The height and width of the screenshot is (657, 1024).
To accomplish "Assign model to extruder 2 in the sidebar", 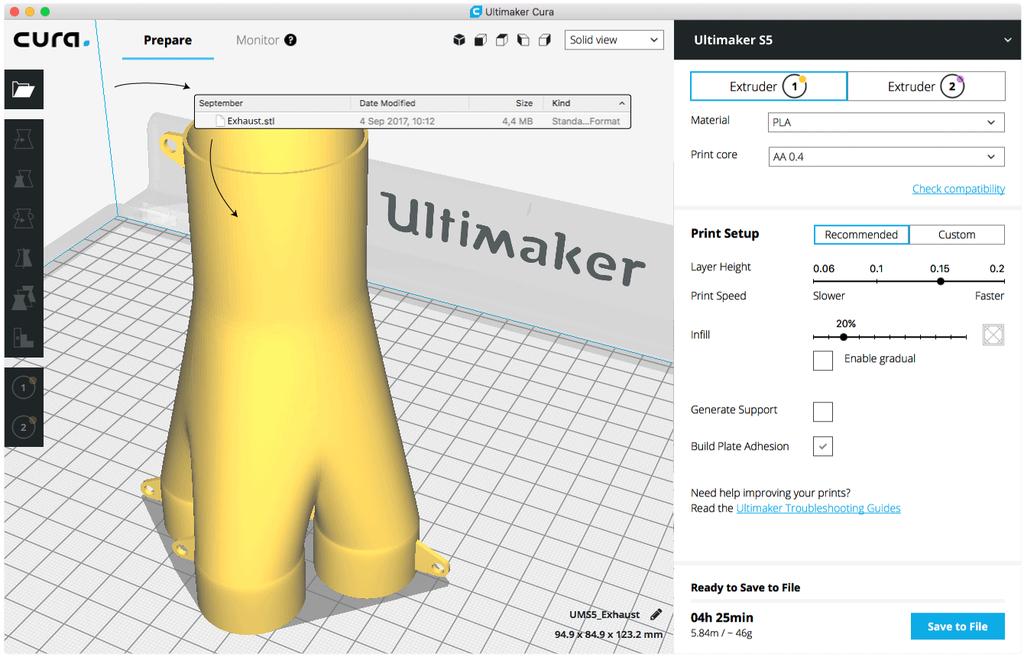I will click(x=24, y=427).
